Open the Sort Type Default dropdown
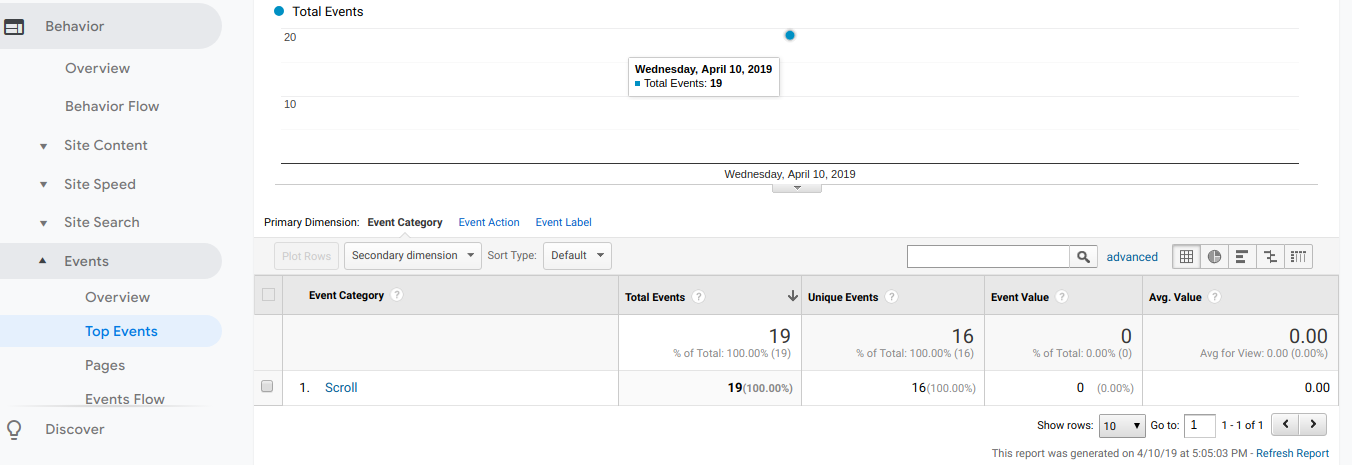Screen dimensions: 1352x465 tap(577, 255)
